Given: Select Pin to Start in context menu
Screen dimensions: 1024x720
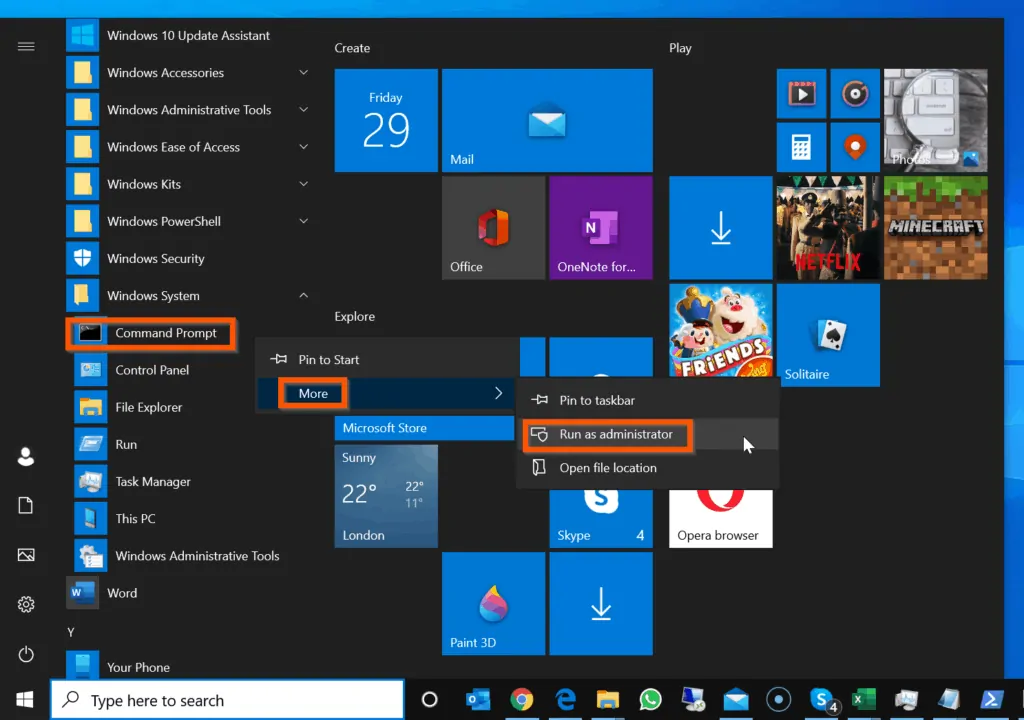Looking at the screenshot, I should point(387,359).
